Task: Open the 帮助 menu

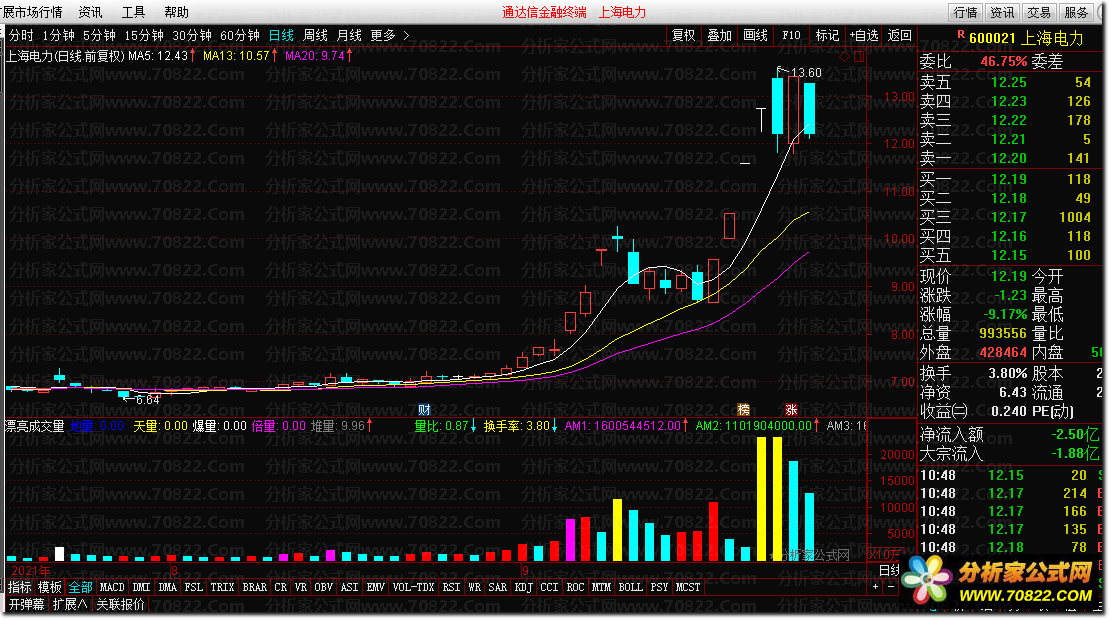Action: [176, 12]
